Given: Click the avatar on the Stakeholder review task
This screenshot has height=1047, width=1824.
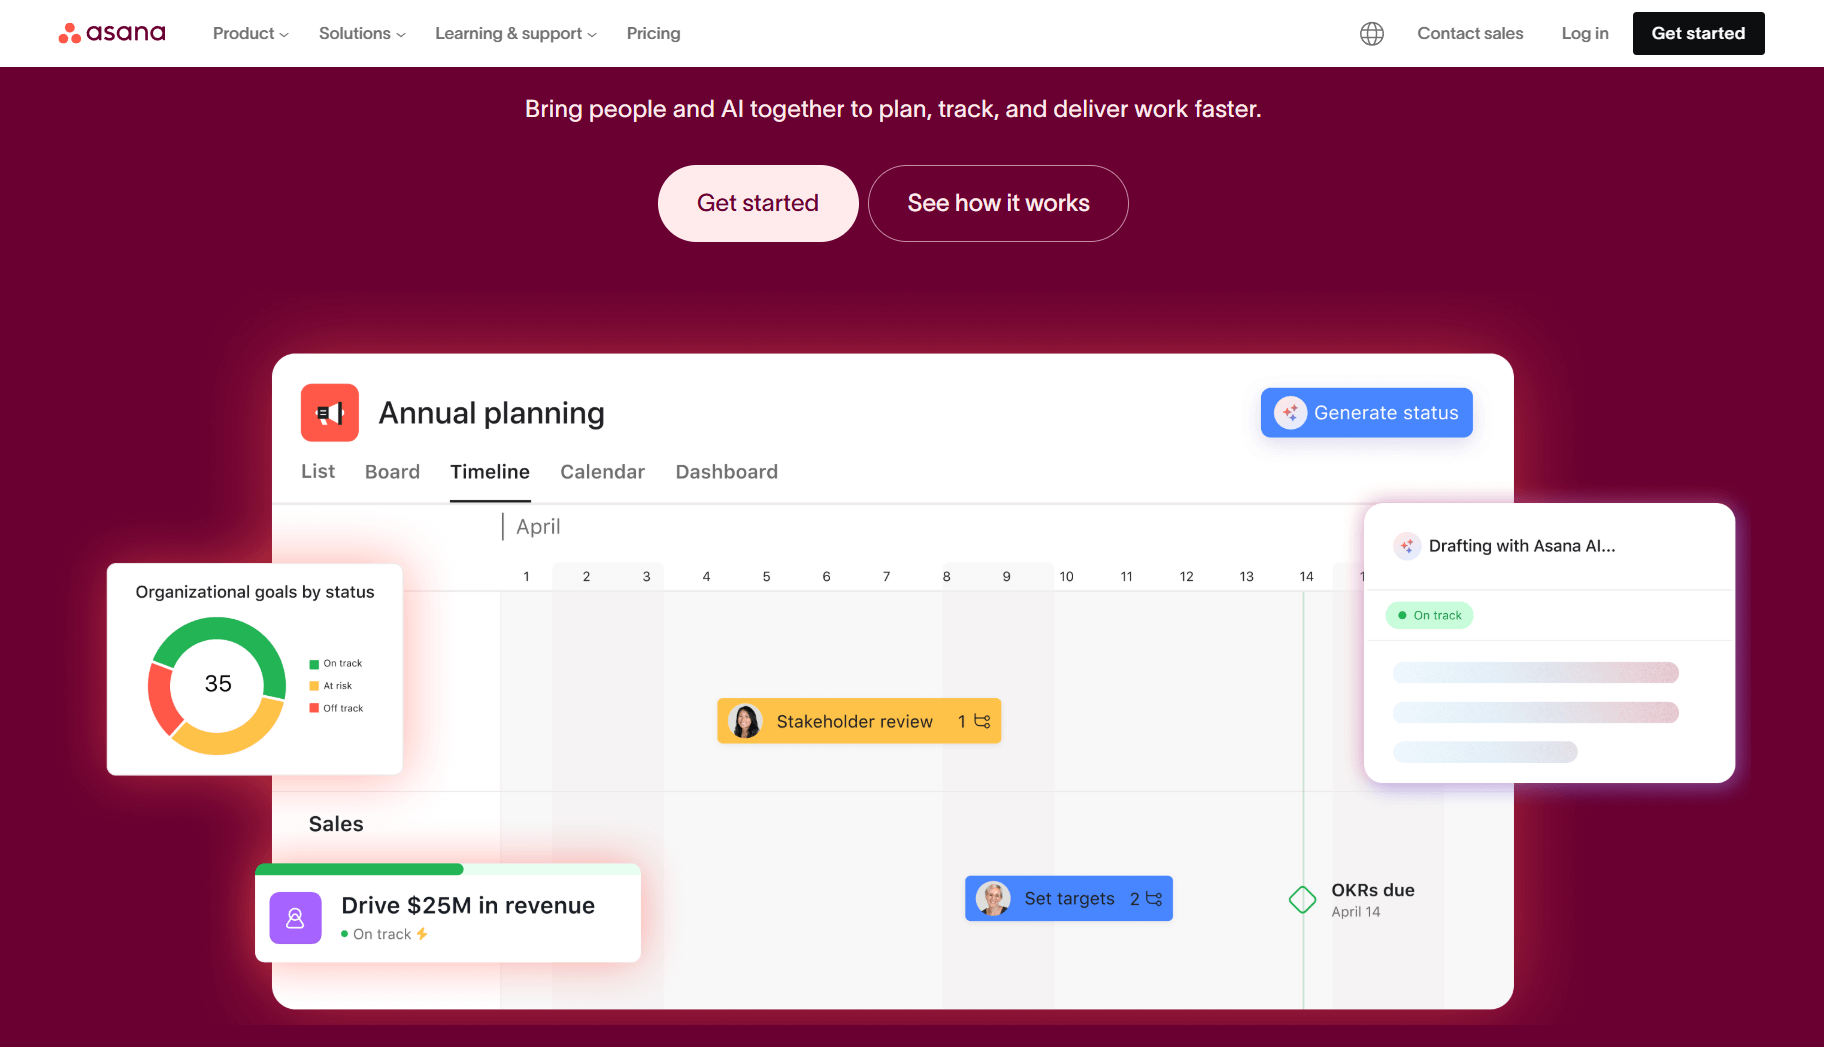Looking at the screenshot, I should [x=745, y=720].
